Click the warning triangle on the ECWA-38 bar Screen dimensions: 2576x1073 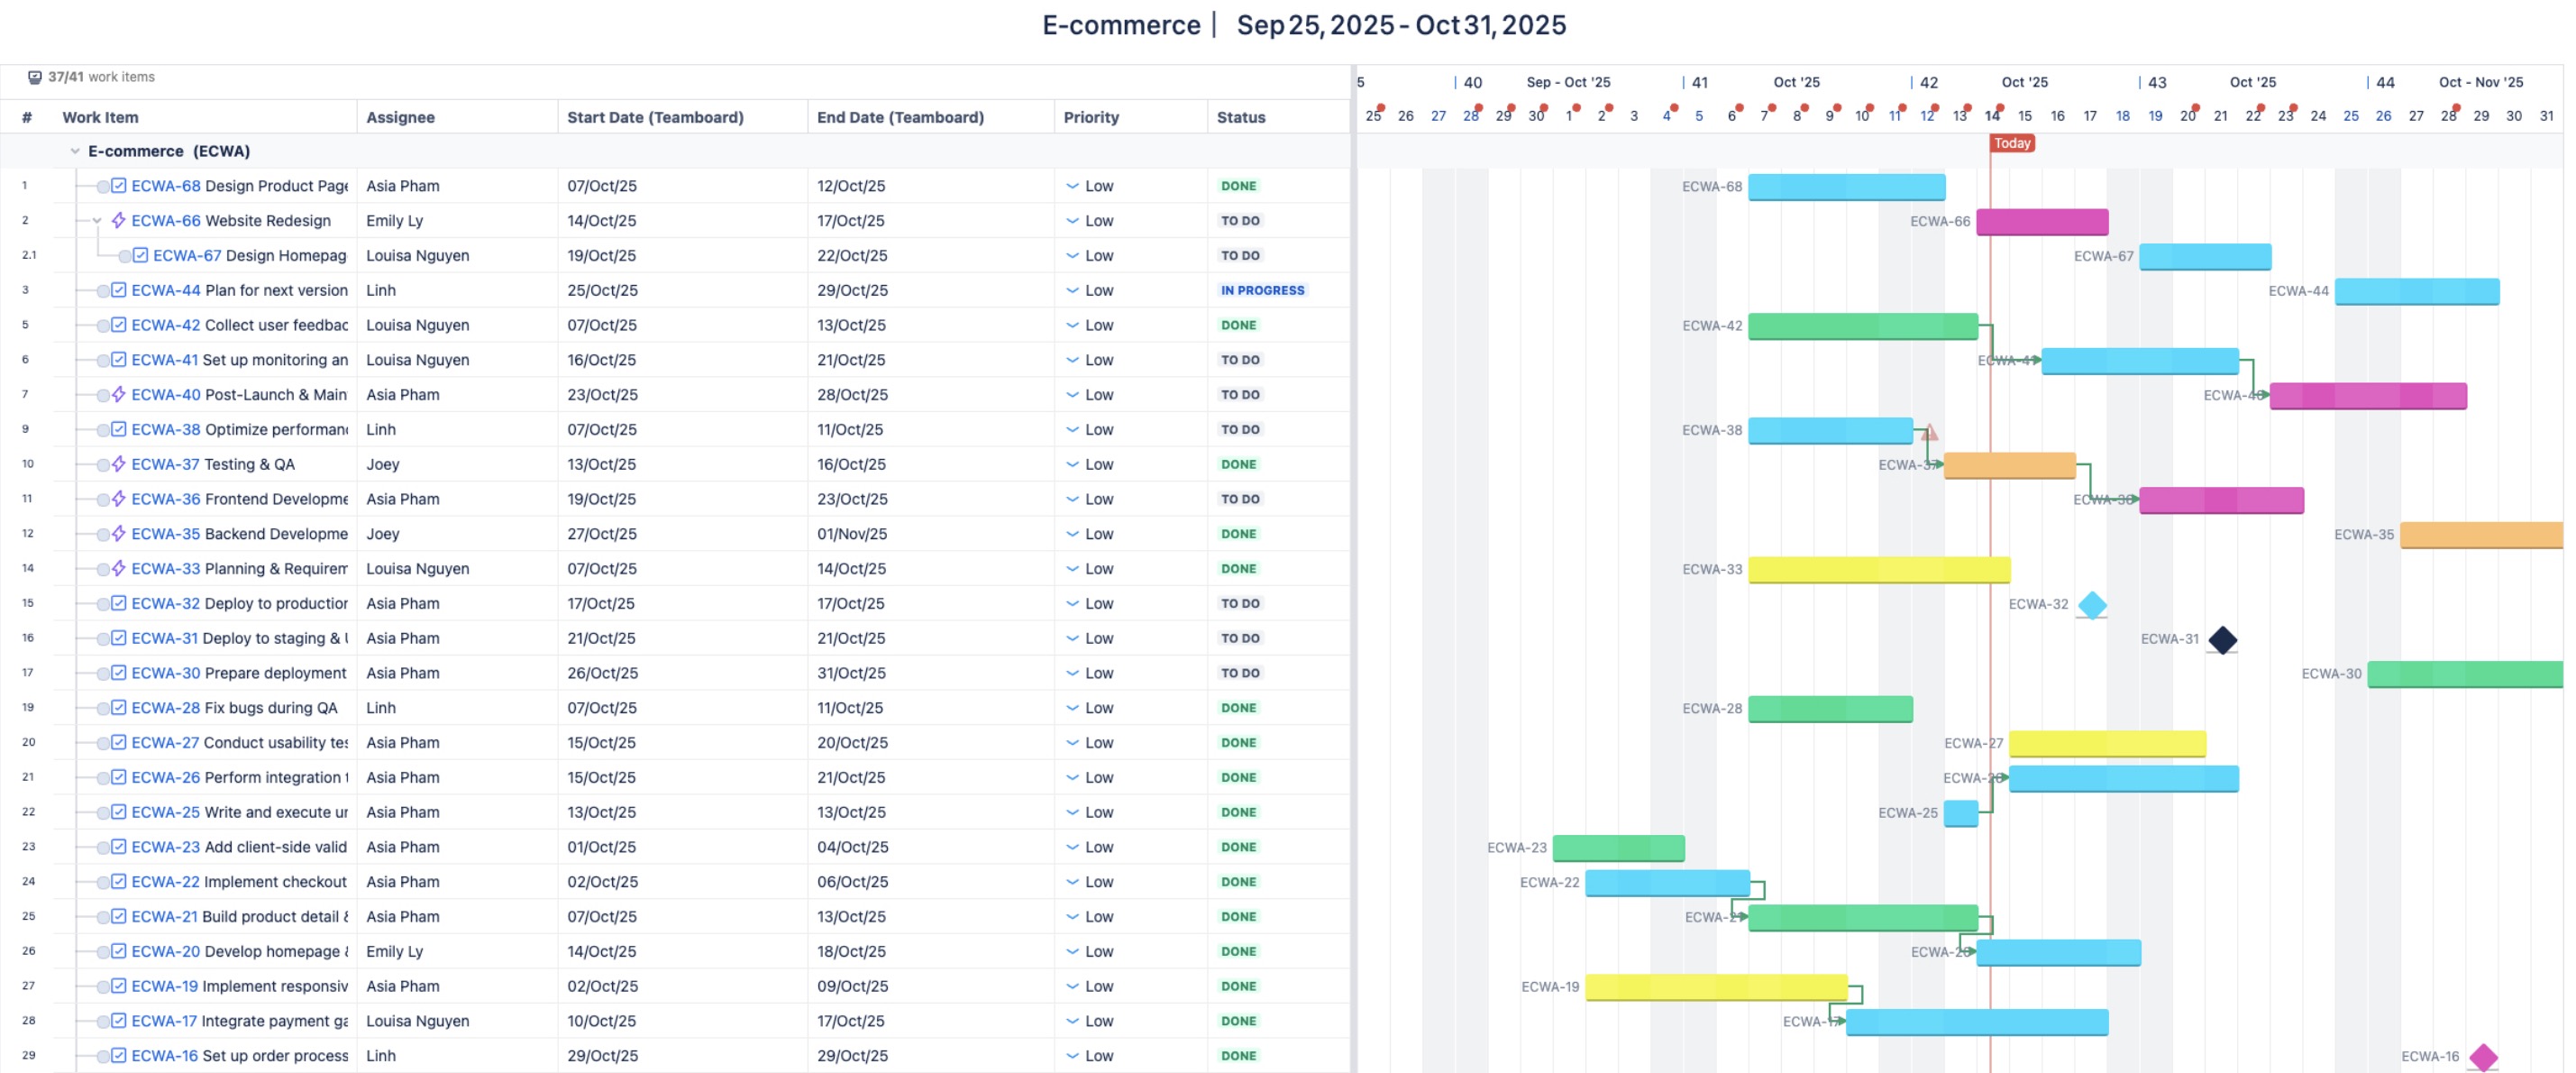pyautogui.click(x=1930, y=433)
